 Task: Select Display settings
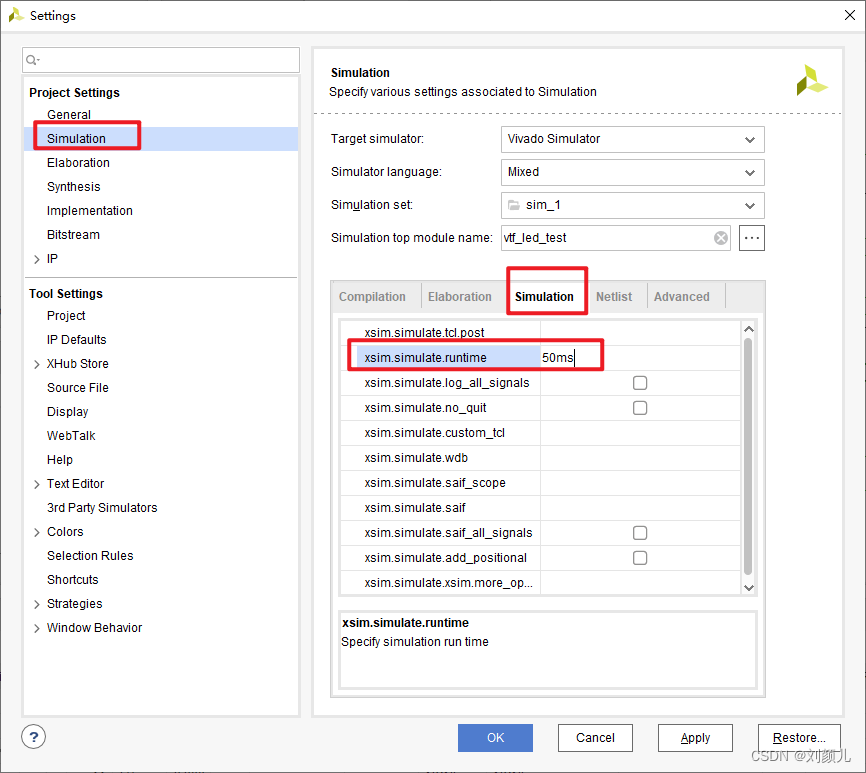(x=67, y=412)
